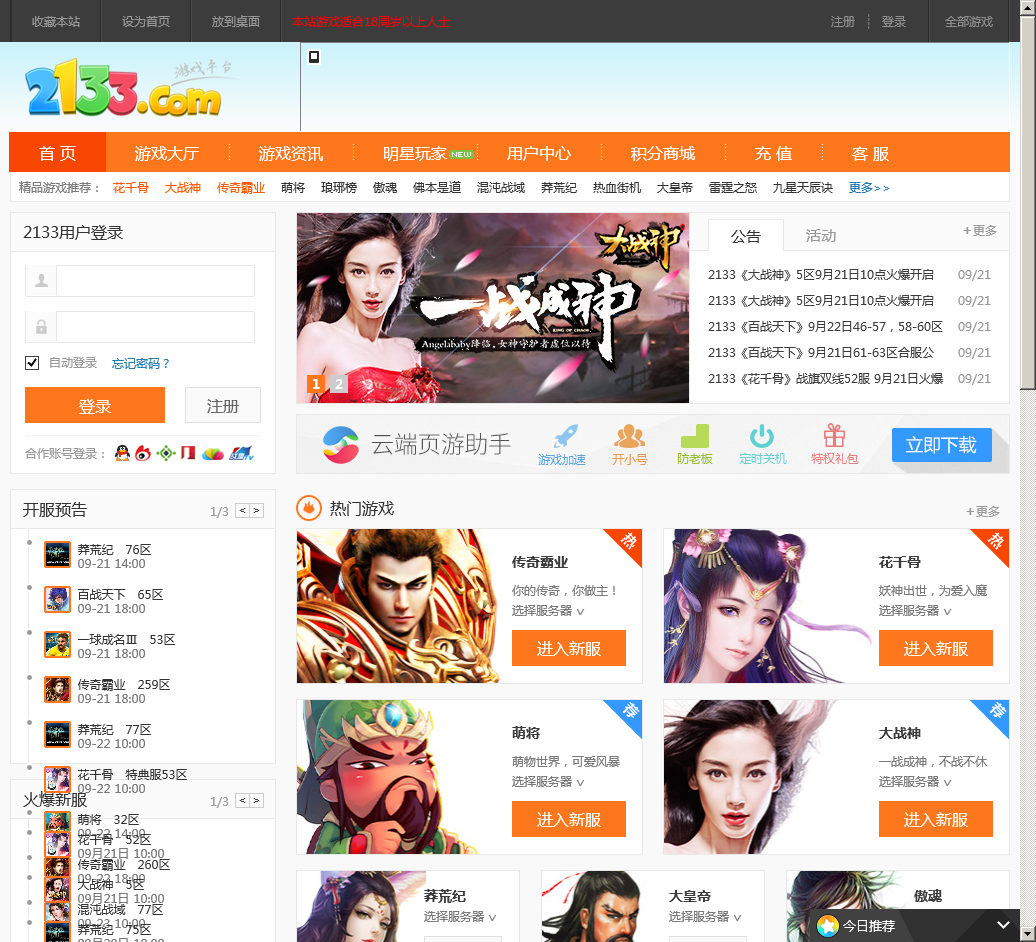The width and height of the screenshot is (1036, 942).
Task: Expand 选择服务器 for 大战神
Action: point(914,781)
